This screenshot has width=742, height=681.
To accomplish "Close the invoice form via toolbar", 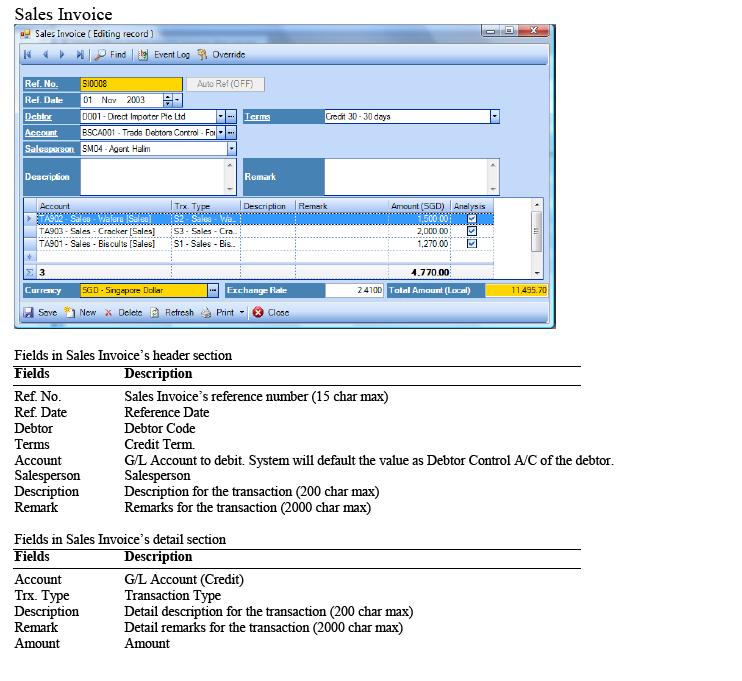I will tap(271, 312).
